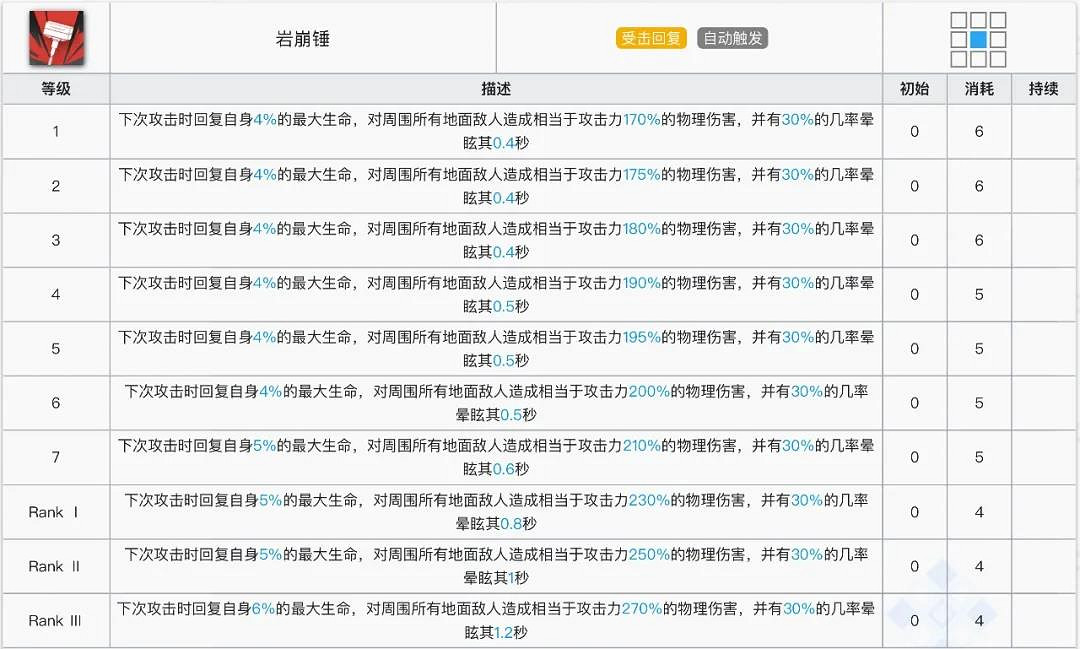Select the 等级 header tab

click(x=55, y=89)
